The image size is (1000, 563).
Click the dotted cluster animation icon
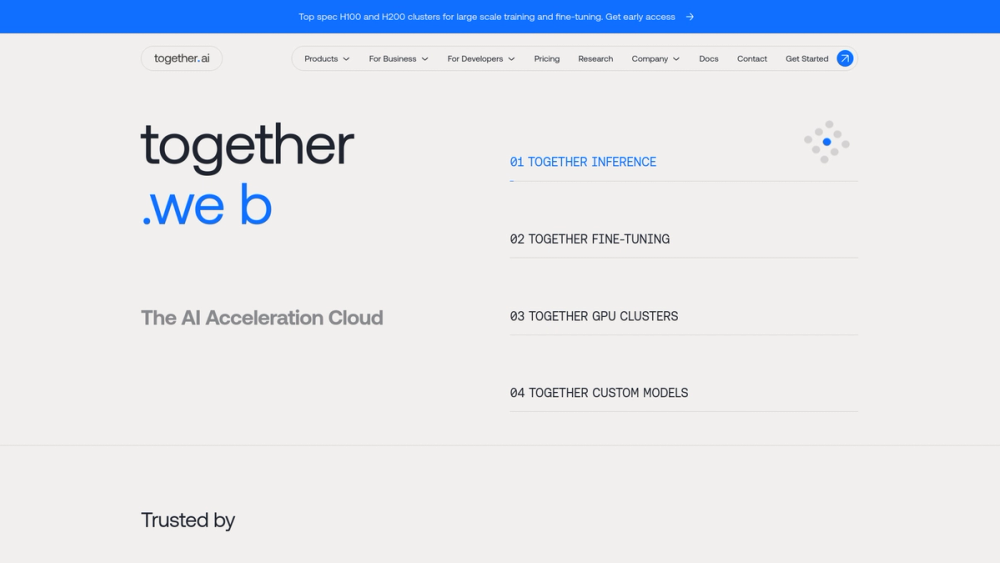[827, 142]
